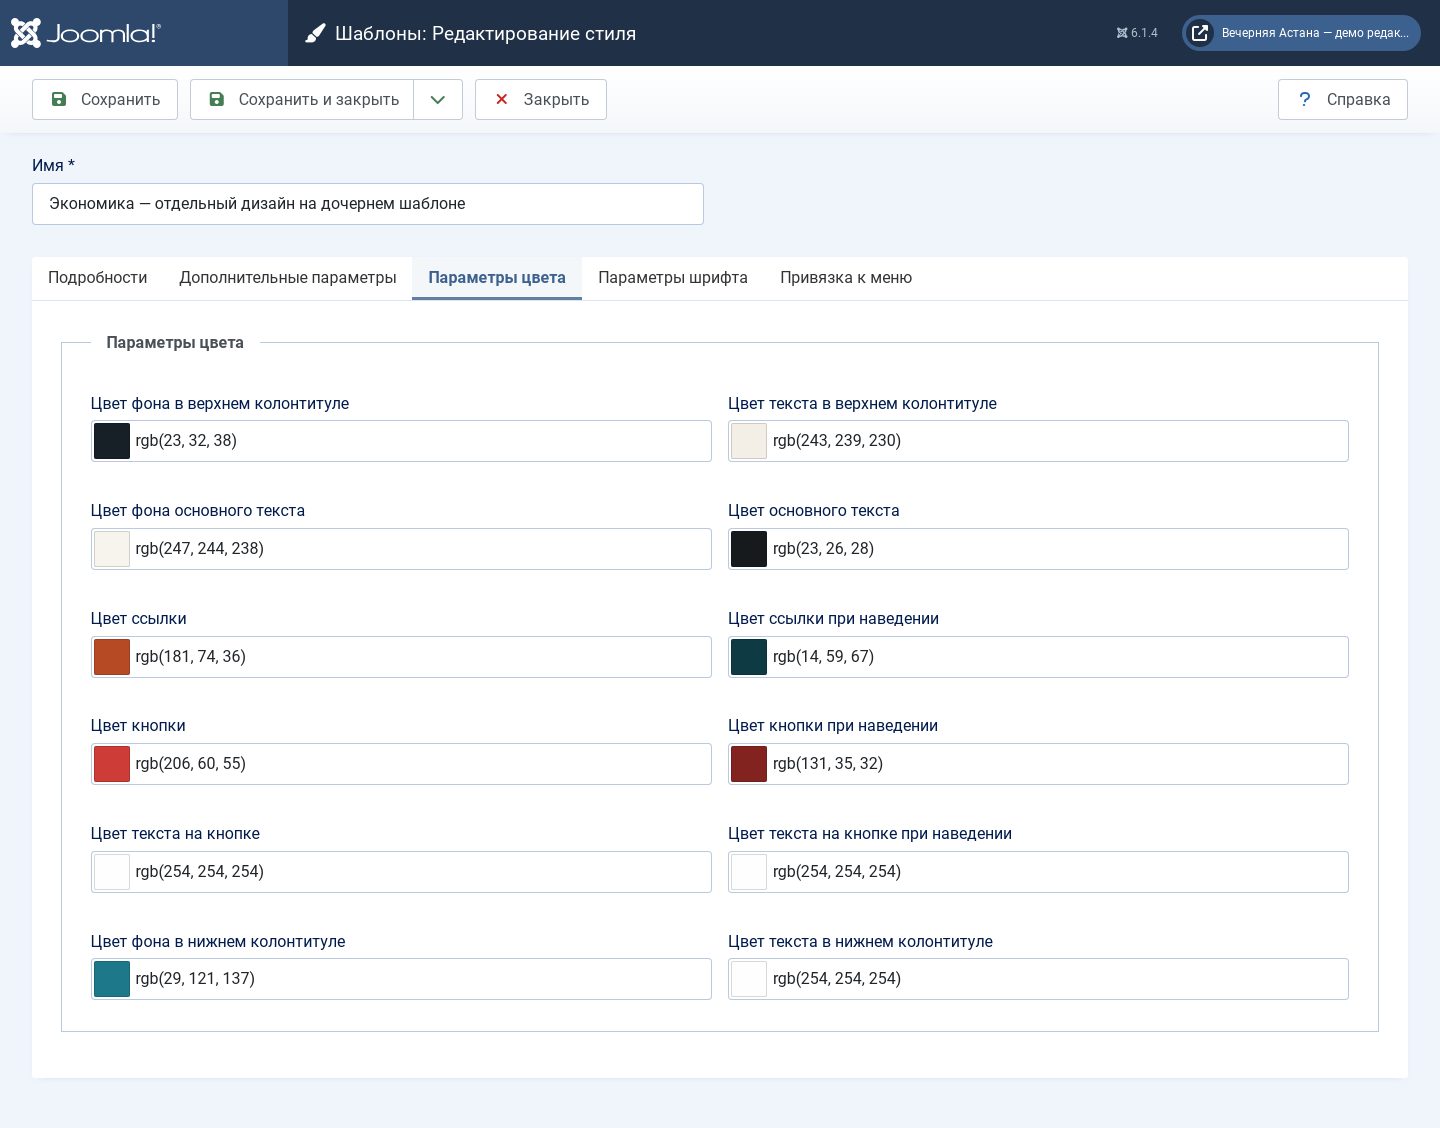
Task: Open the footer background teal swatch
Action: point(112,979)
